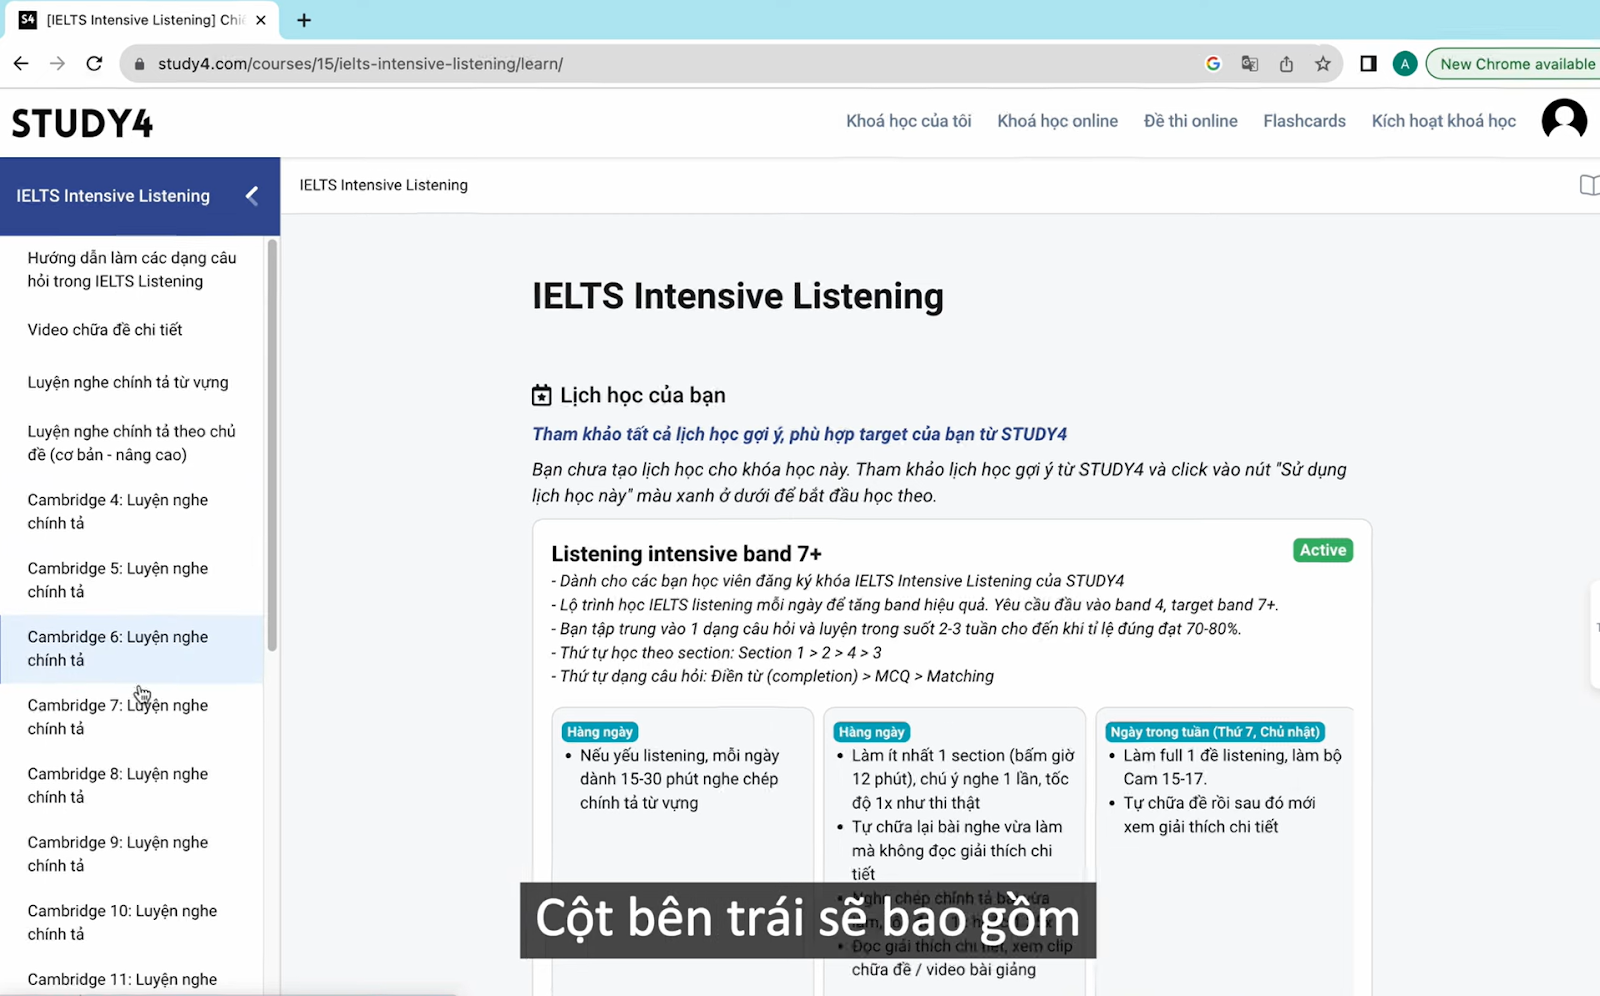Open a new browser tab
This screenshot has width=1600, height=996.
(304, 20)
